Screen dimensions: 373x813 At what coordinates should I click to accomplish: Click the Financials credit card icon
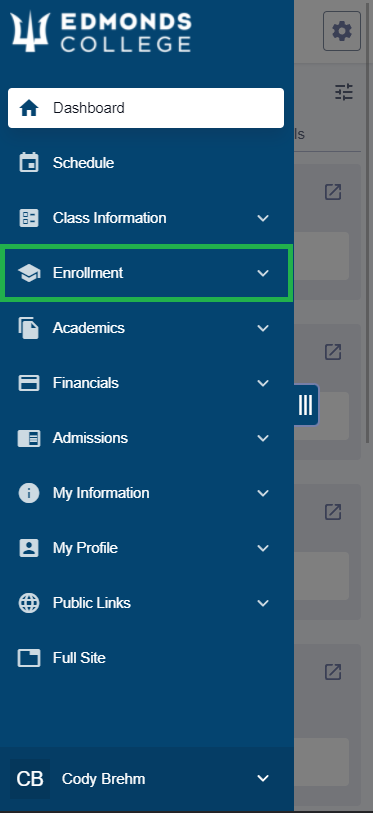pyautogui.click(x=29, y=383)
